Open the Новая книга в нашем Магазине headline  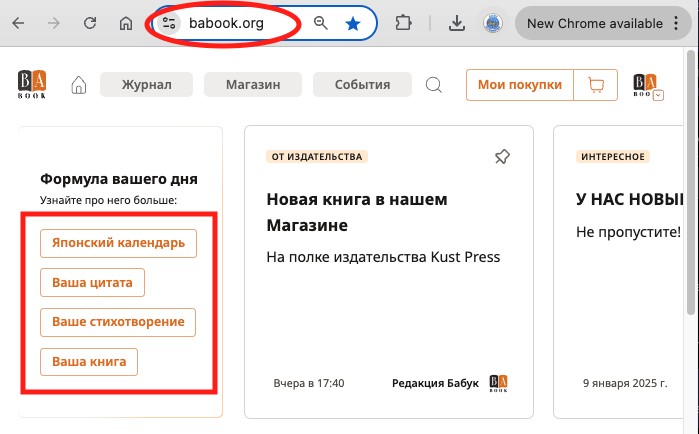coord(357,212)
